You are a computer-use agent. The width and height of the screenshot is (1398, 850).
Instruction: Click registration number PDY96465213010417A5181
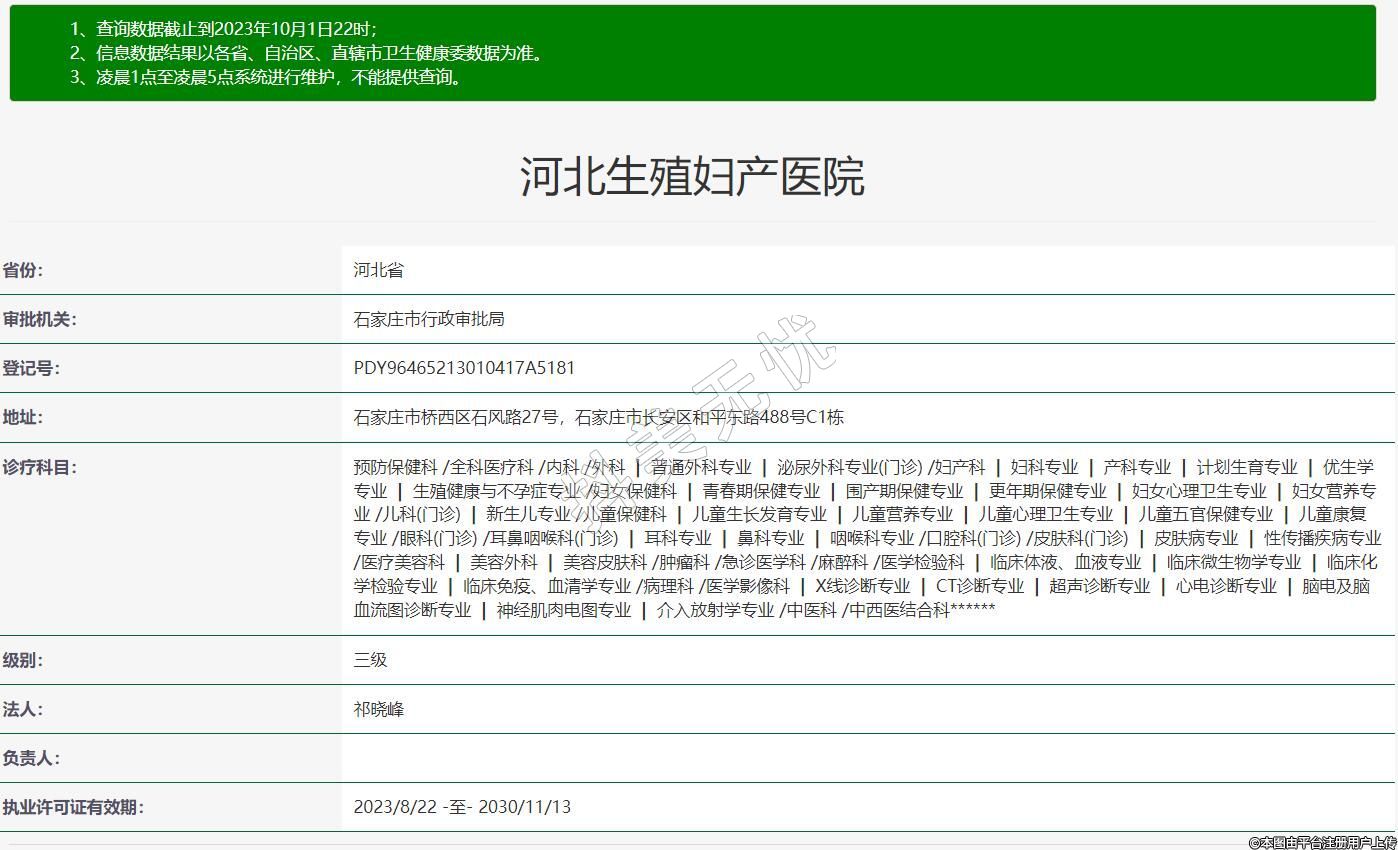point(464,368)
